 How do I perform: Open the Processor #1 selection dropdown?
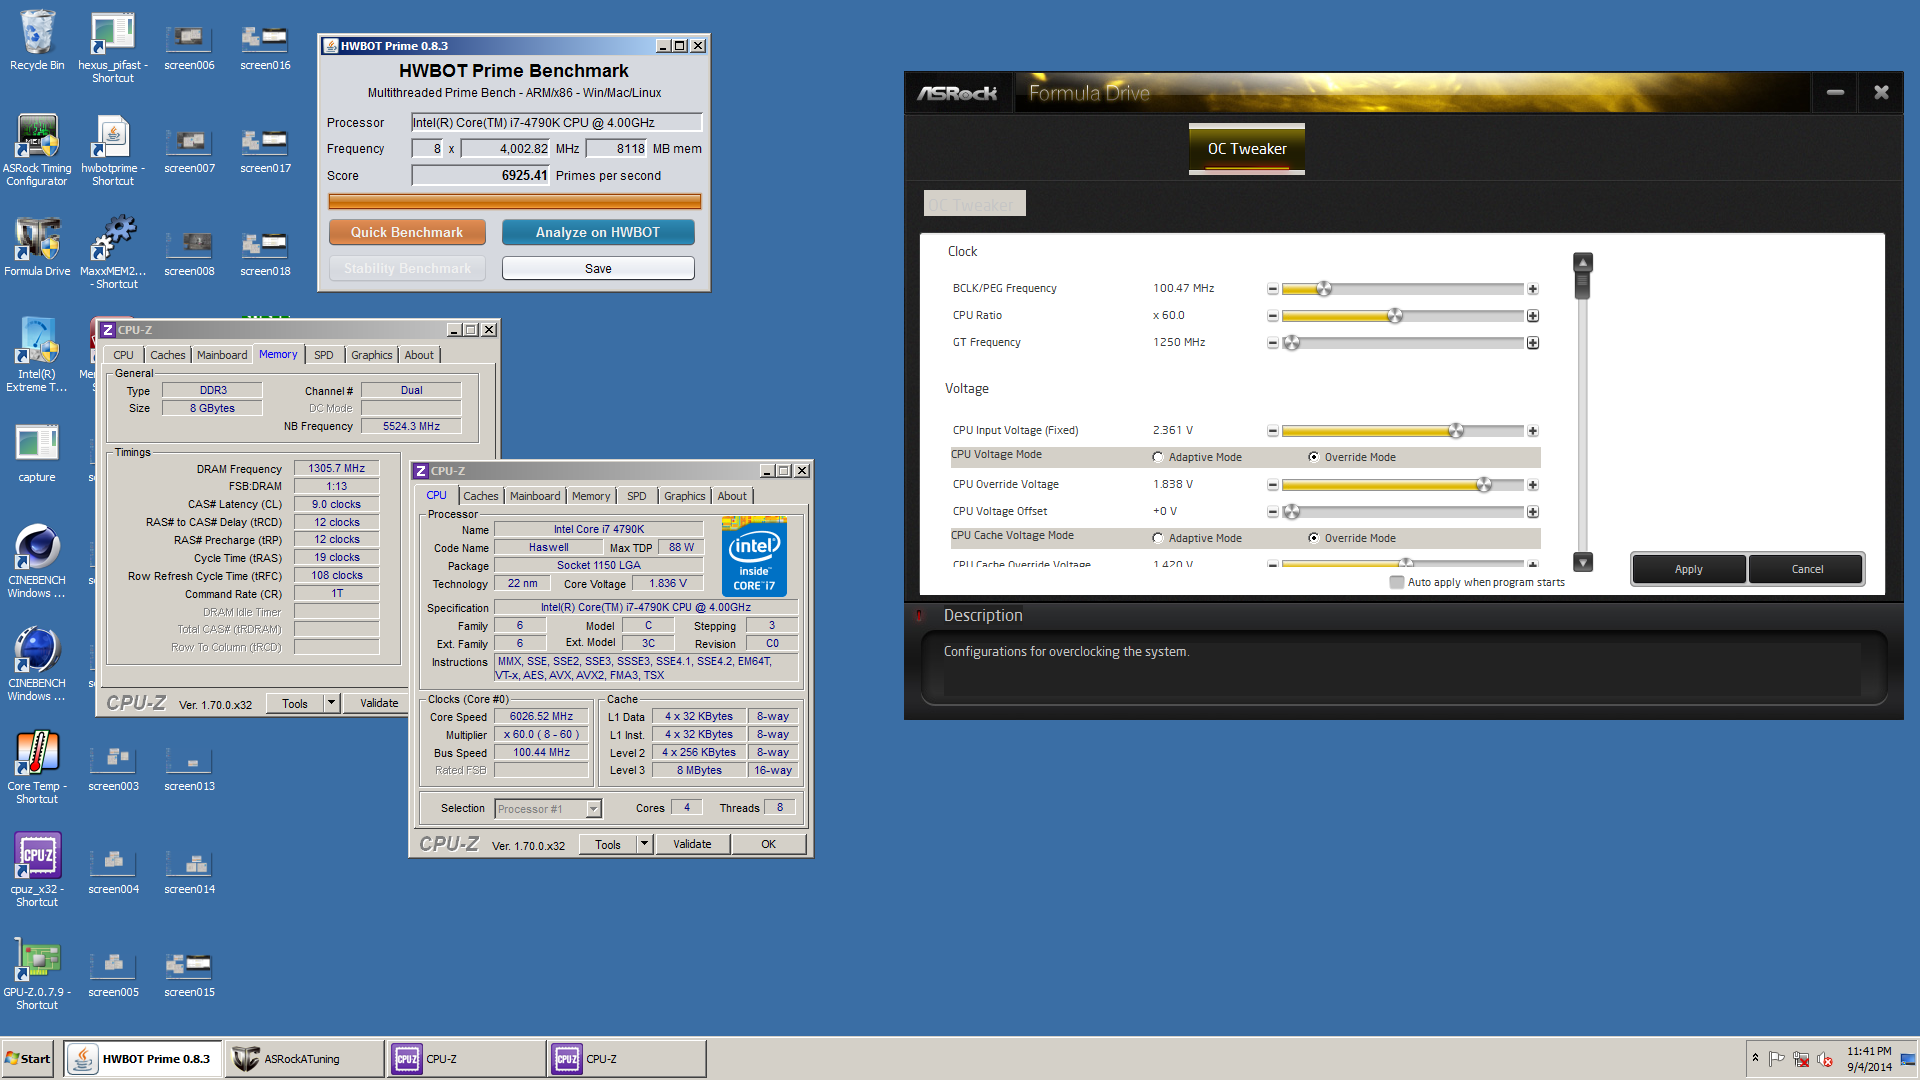(x=549, y=808)
